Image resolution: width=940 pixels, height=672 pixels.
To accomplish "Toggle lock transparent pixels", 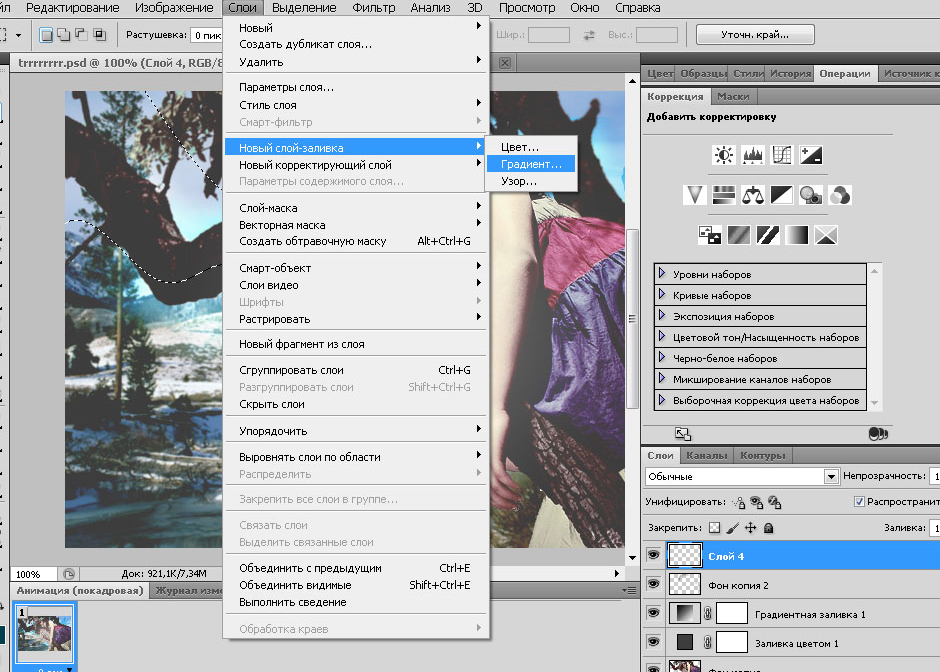I will click(x=714, y=528).
